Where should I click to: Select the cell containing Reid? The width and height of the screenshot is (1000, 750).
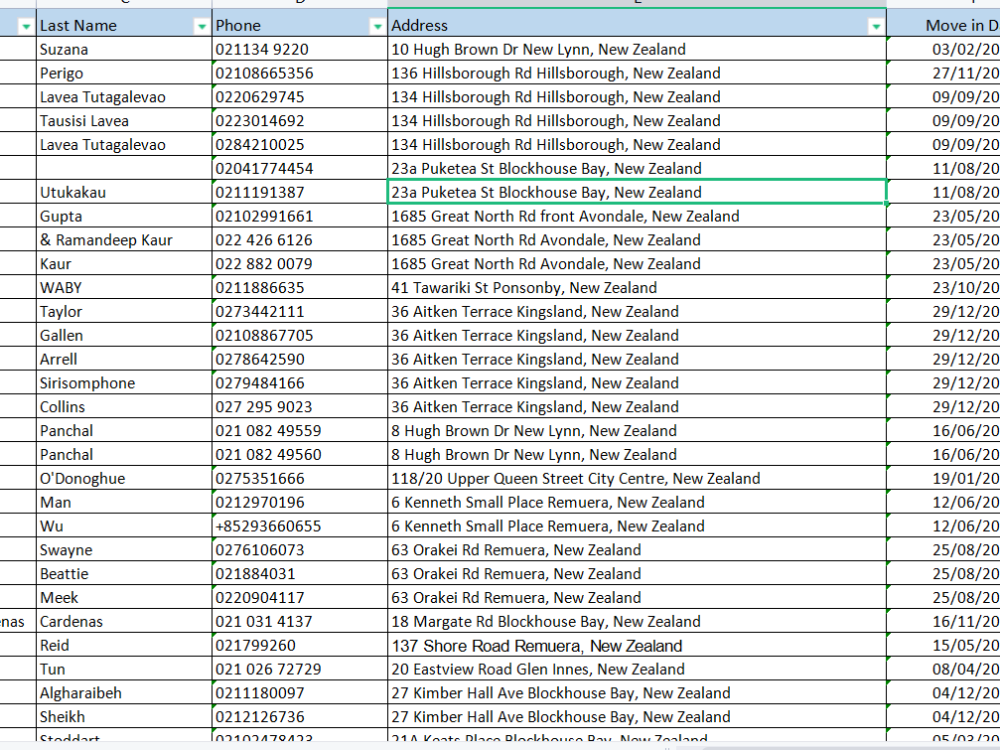pos(124,645)
